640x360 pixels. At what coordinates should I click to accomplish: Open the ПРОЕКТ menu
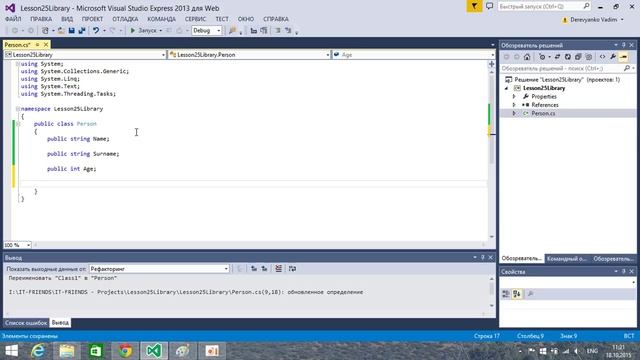(x=92, y=19)
